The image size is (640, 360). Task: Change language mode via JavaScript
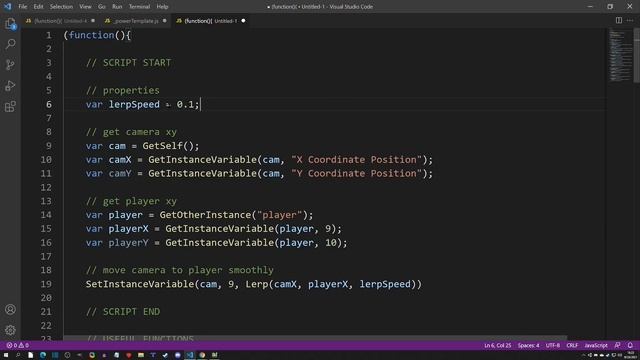pyautogui.click(x=596, y=345)
